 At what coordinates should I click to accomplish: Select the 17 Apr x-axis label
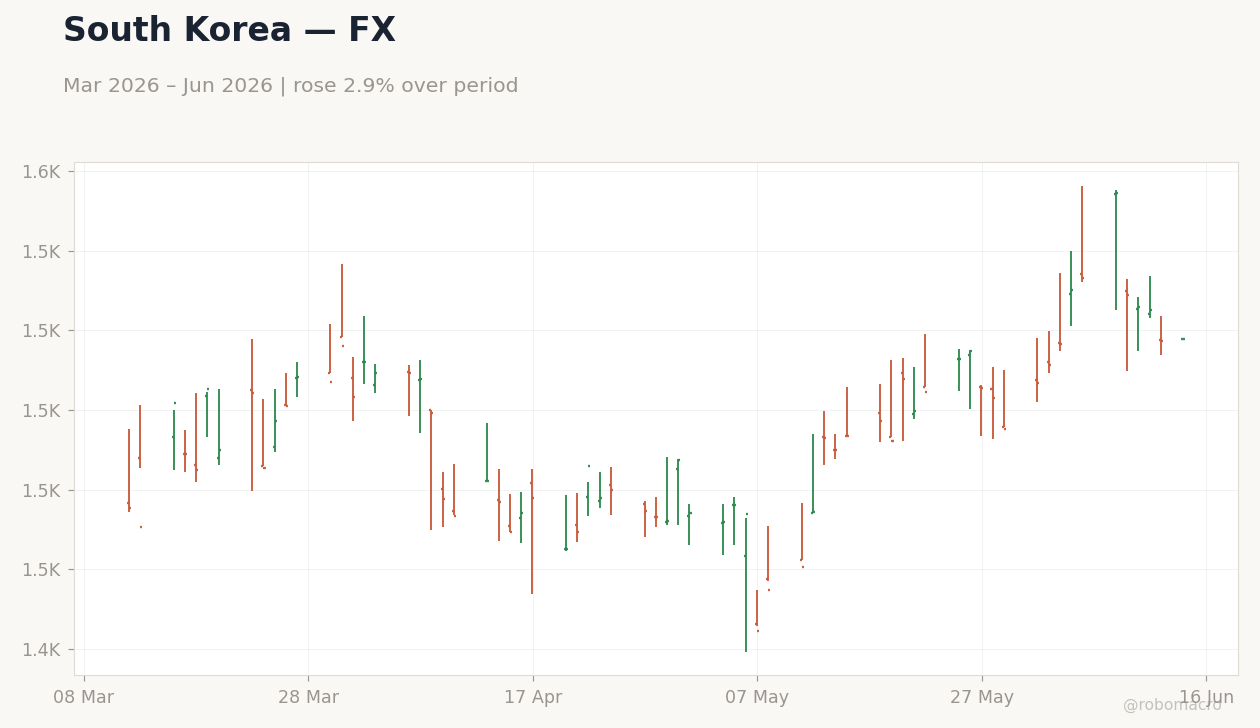pyautogui.click(x=533, y=698)
